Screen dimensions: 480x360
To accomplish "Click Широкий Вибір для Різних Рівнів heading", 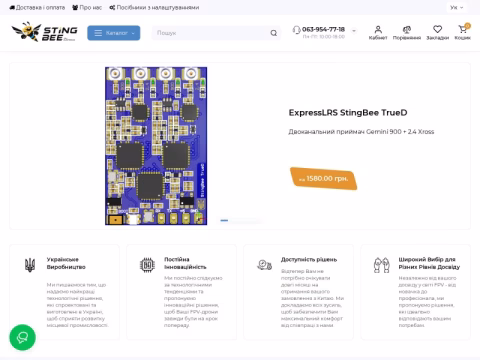I will click(429, 263).
